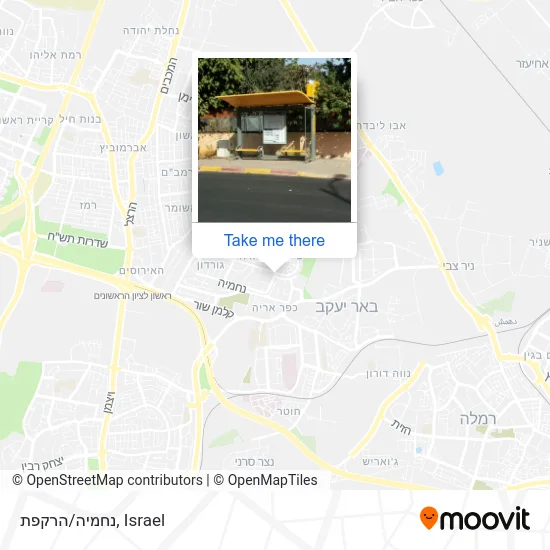Select the רמלה city label on map
550x550 pixels.
tap(478, 419)
